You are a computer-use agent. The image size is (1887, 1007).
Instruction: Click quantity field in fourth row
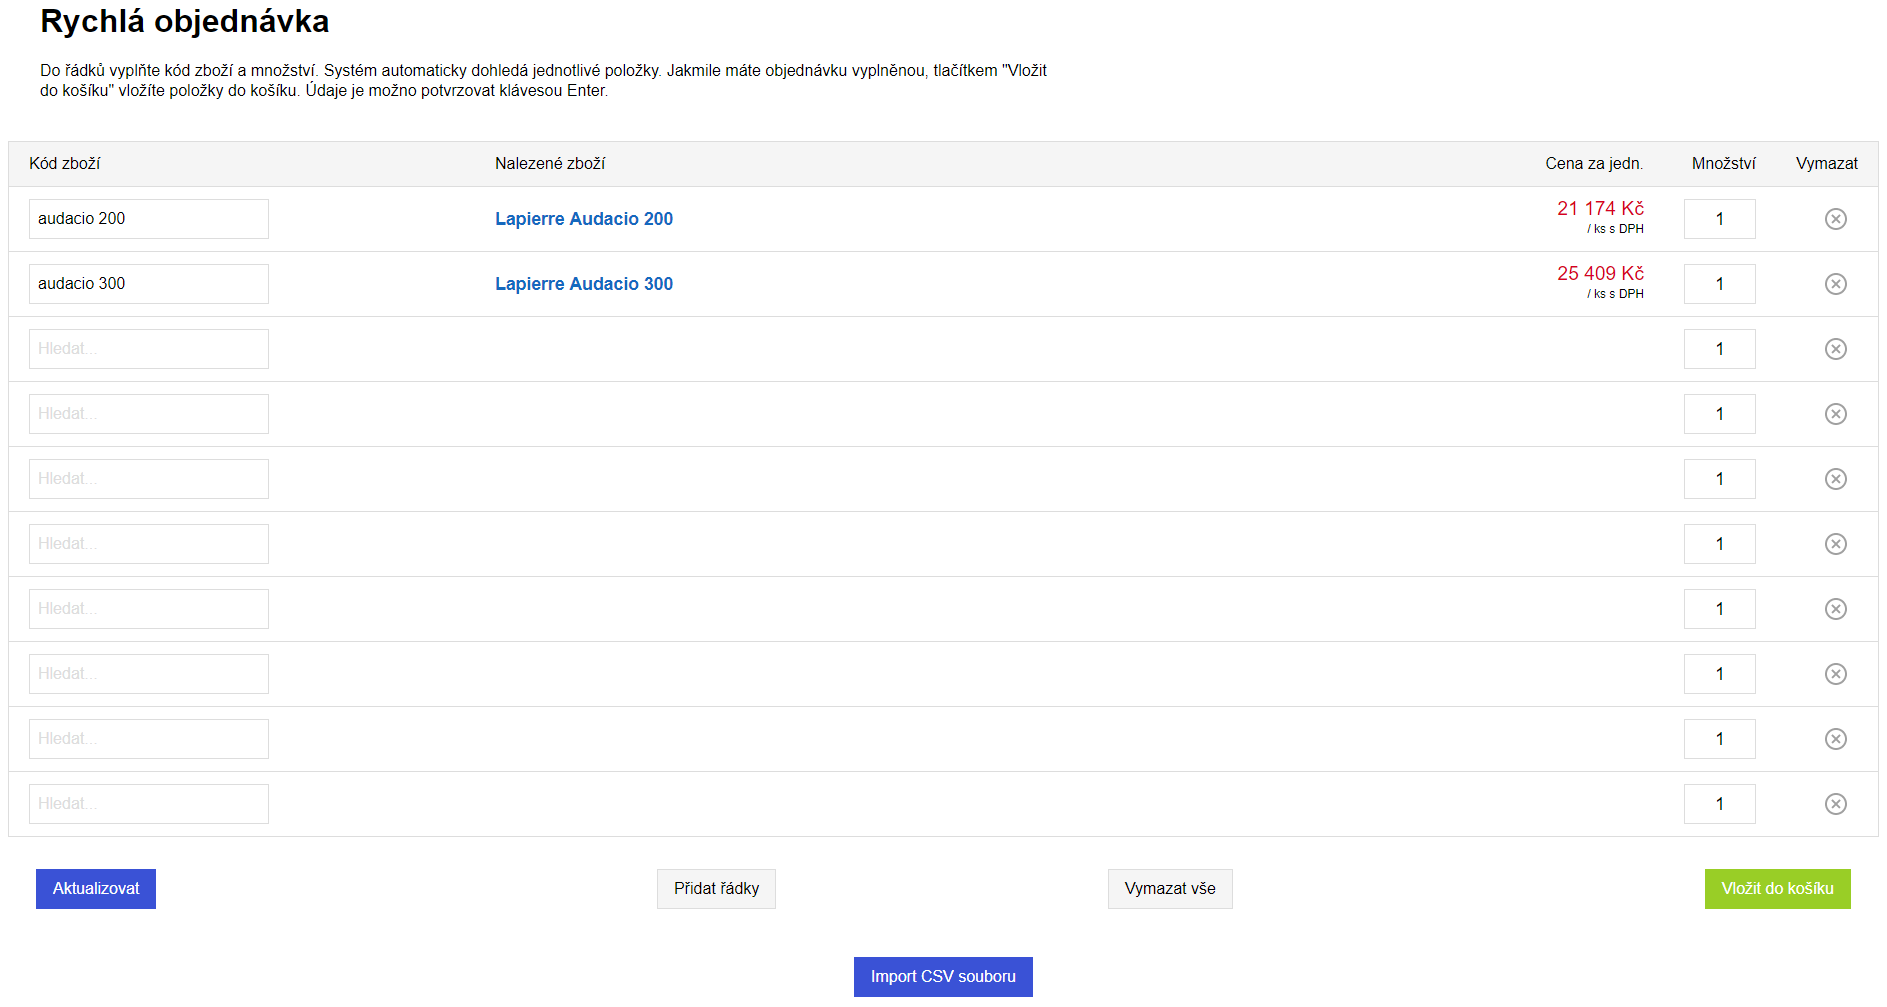[1720, 414]
